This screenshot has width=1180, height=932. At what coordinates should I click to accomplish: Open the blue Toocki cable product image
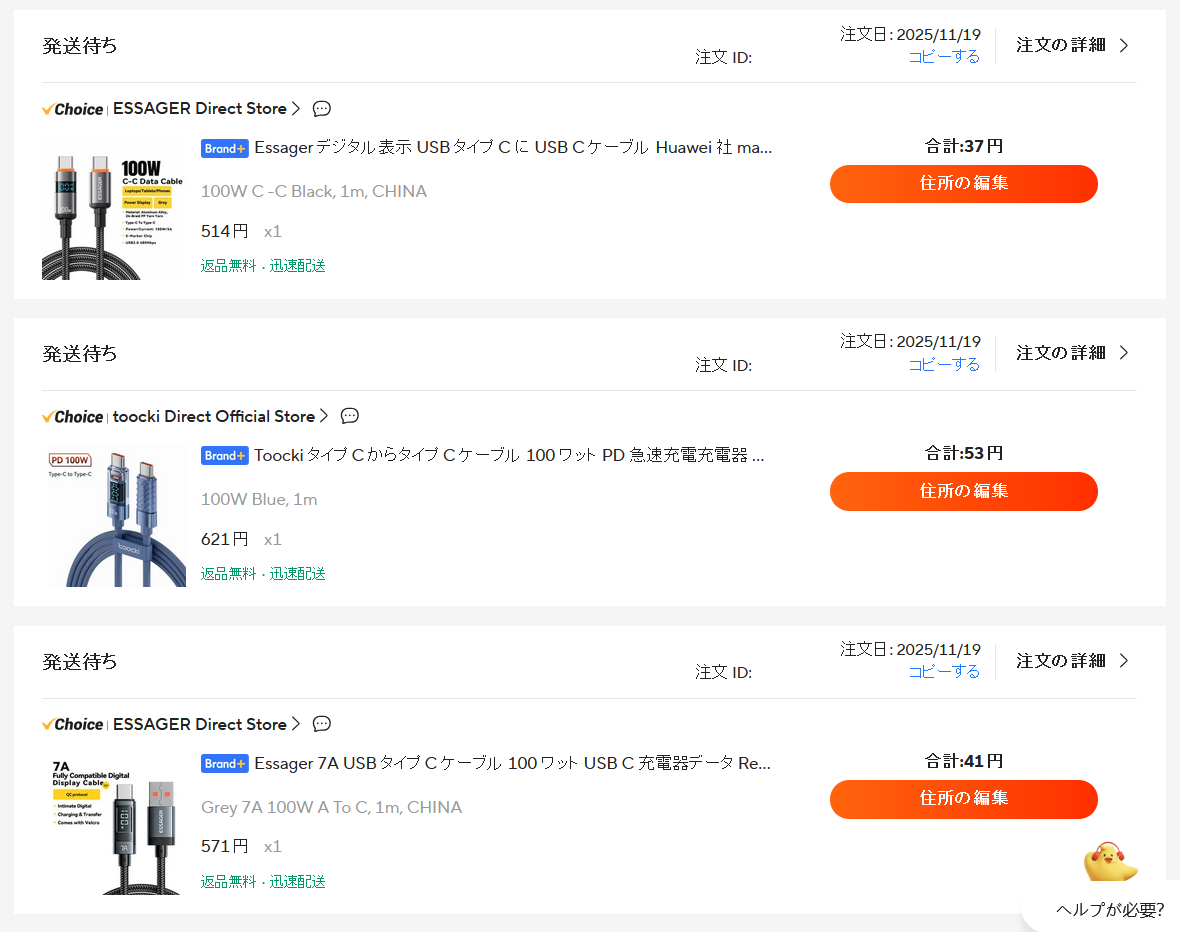[116, 517]
